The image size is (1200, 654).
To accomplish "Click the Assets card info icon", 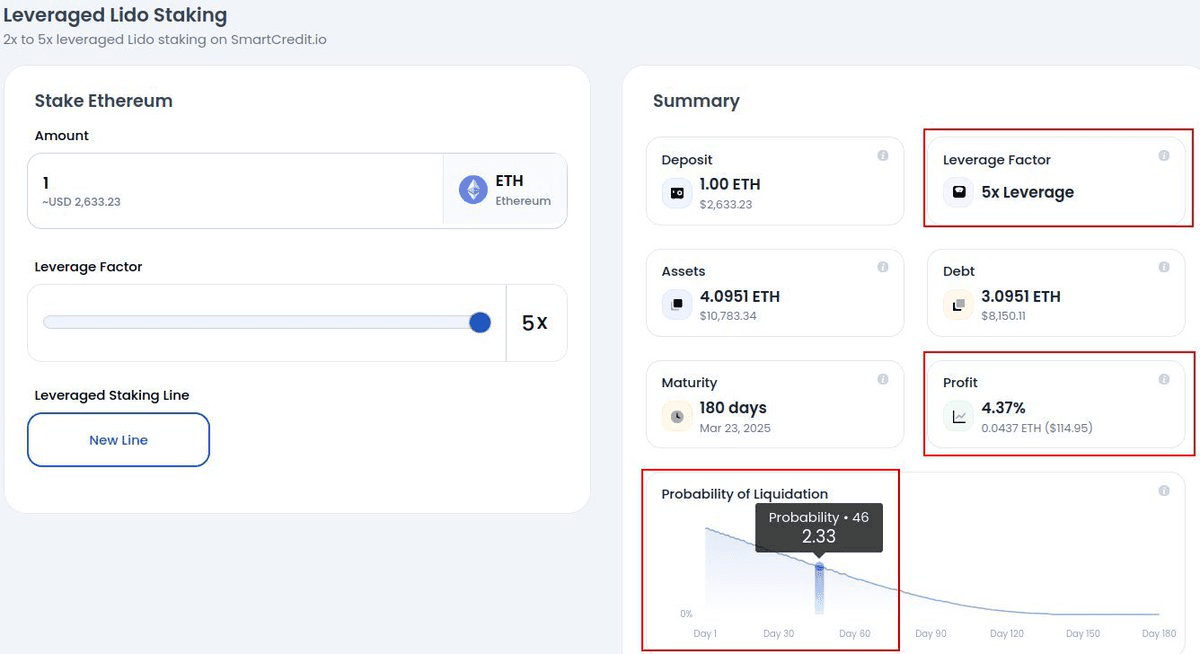I will click(x=882, y=267).
